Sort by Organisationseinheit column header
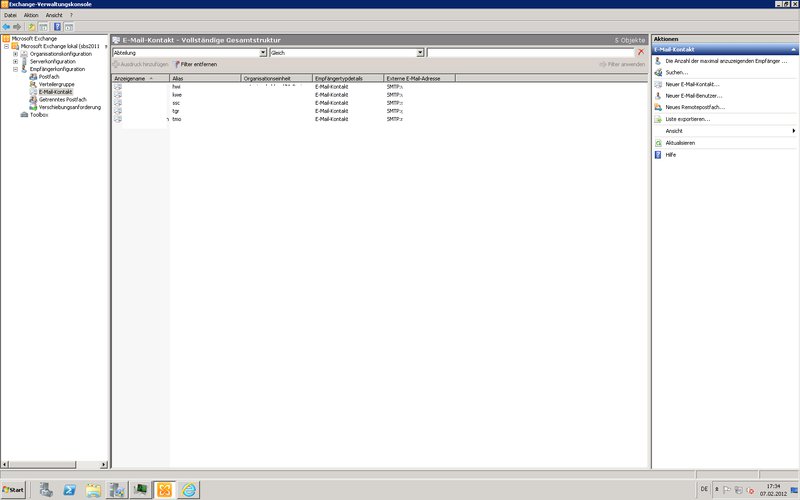This screenshot has height=500, width=800. [277, 79]
